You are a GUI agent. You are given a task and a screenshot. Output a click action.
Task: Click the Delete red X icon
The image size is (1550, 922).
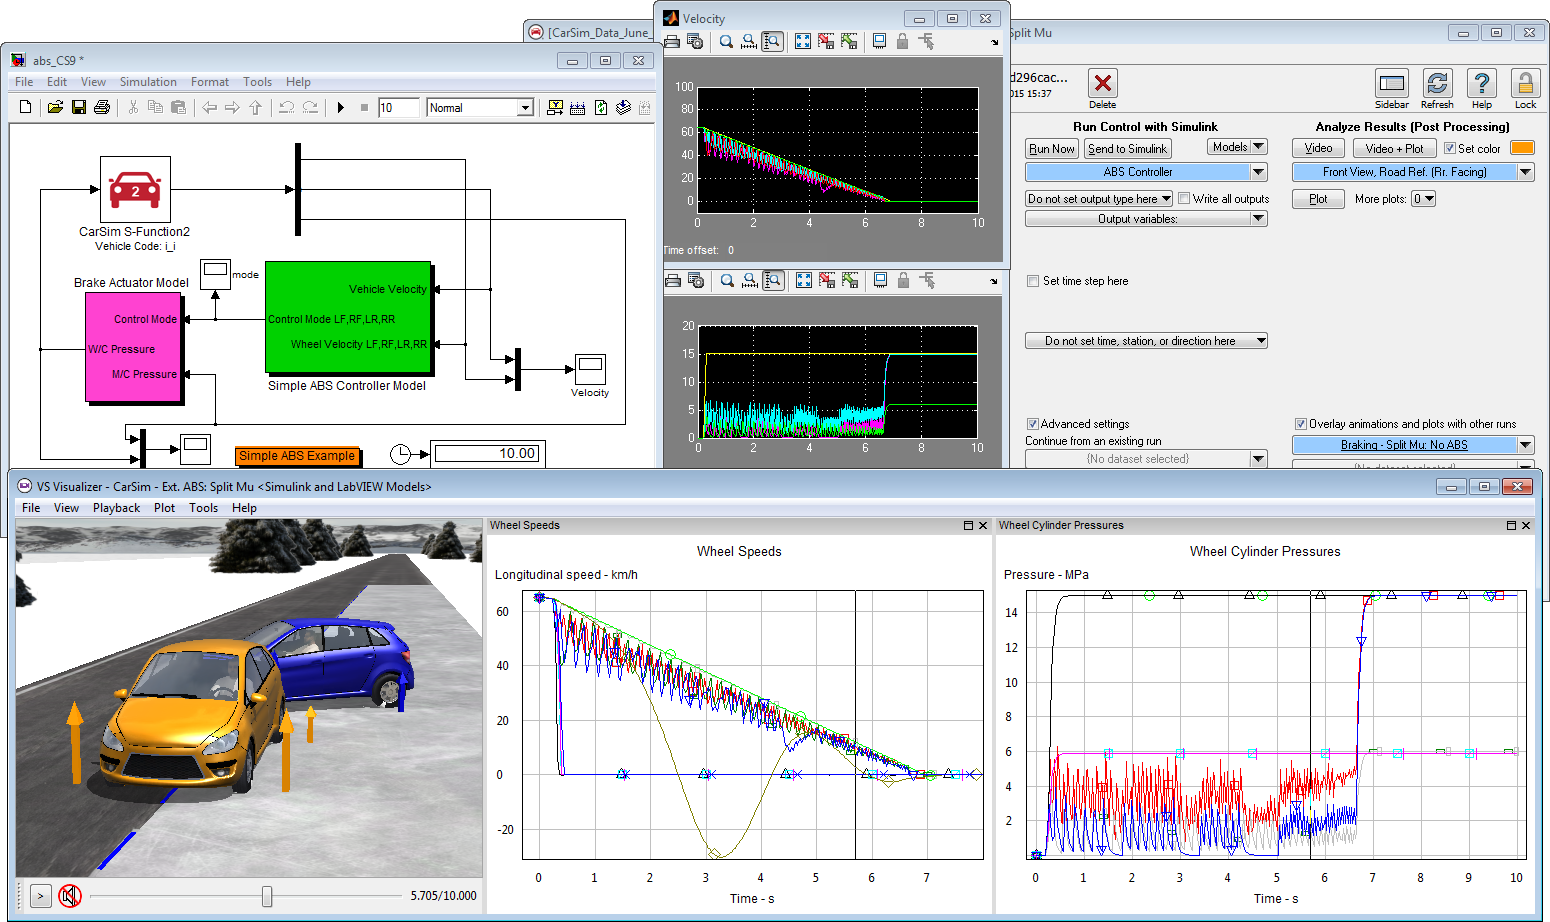[1102, 84]
